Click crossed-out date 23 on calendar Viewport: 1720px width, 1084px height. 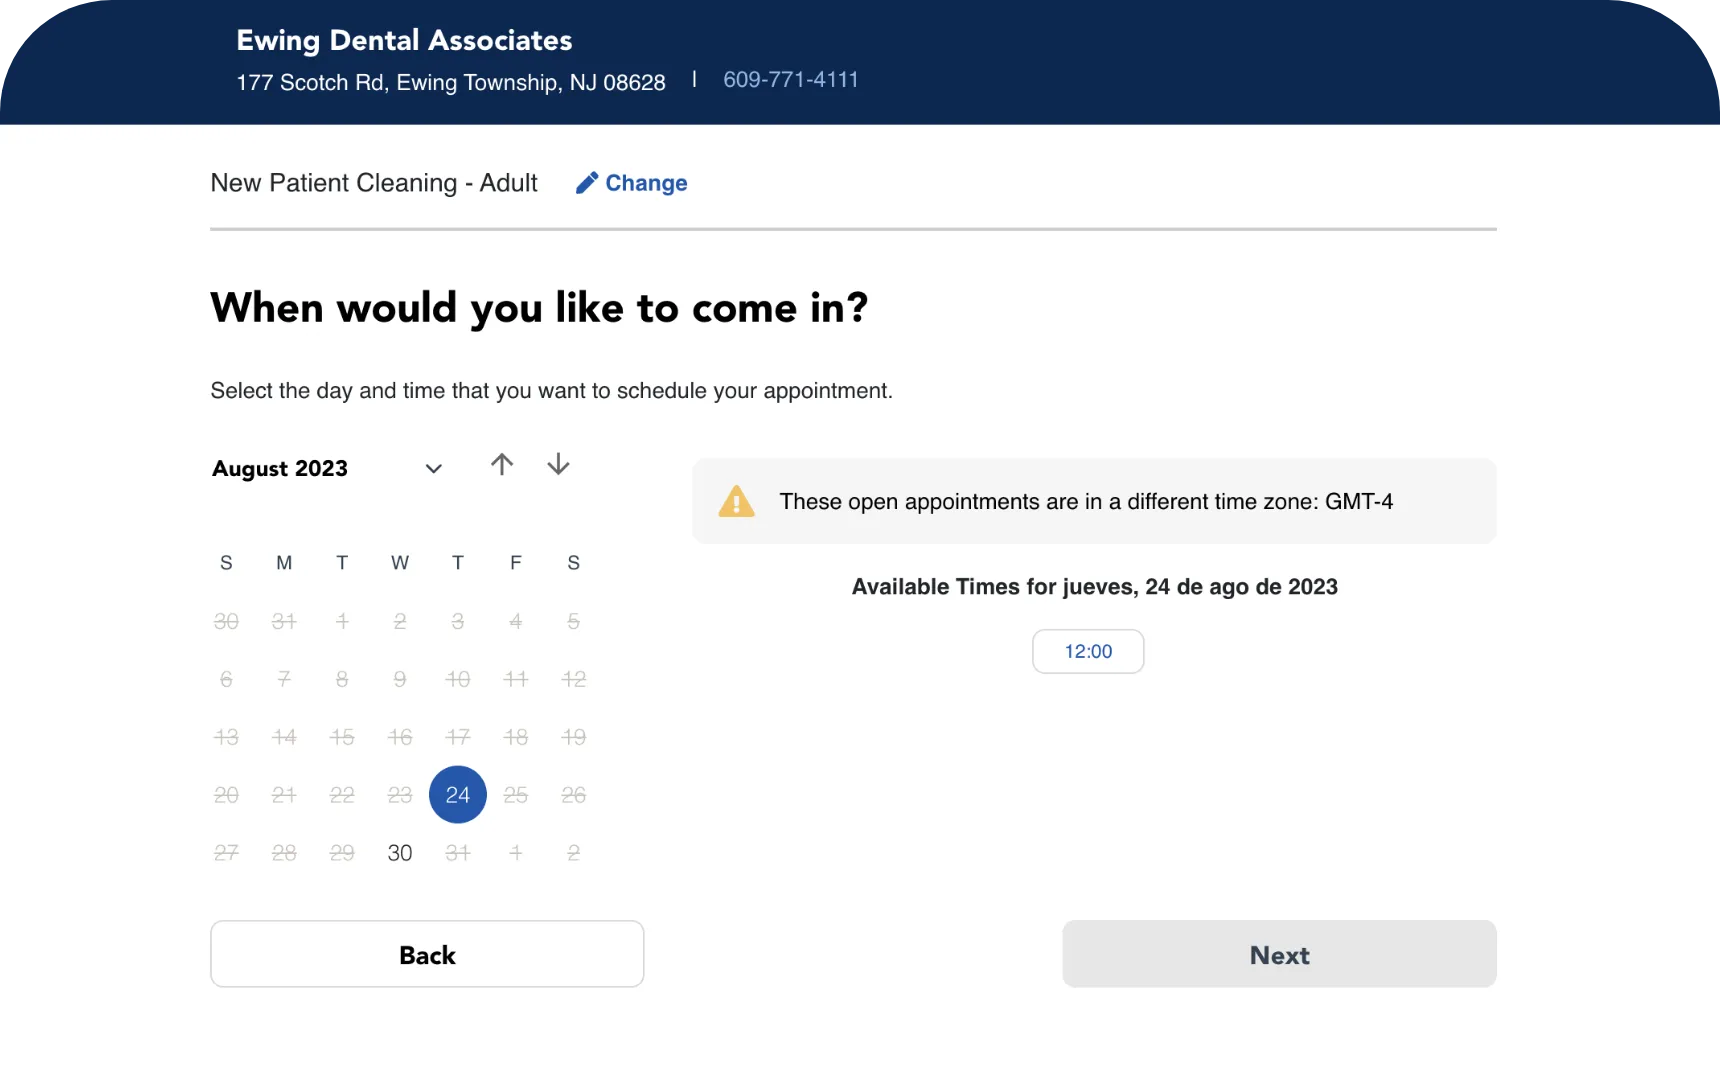(400, 795)
